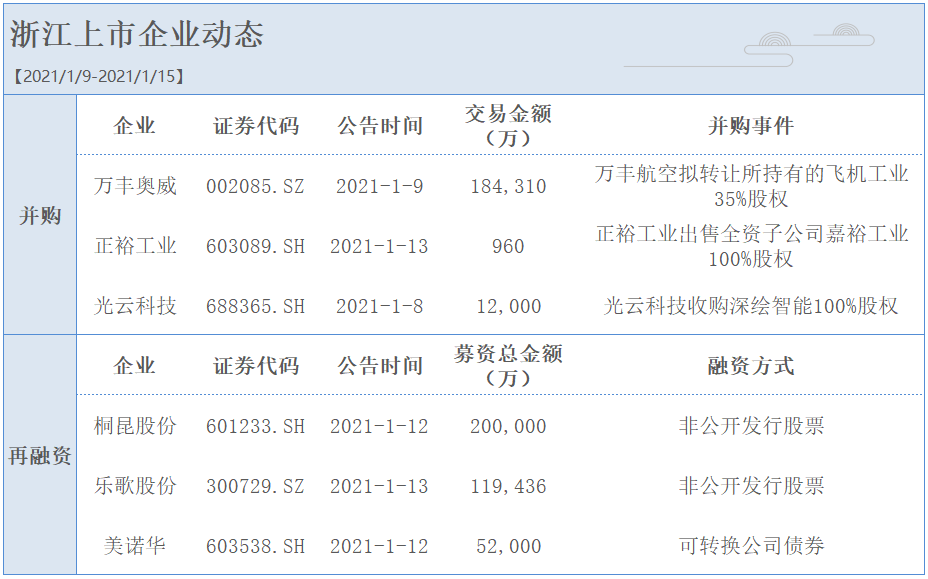Viewport: 928px width, 579px height.
Task: Select stock code 300729.SZ
Action: pyautogui.click(x=255, y=487)
